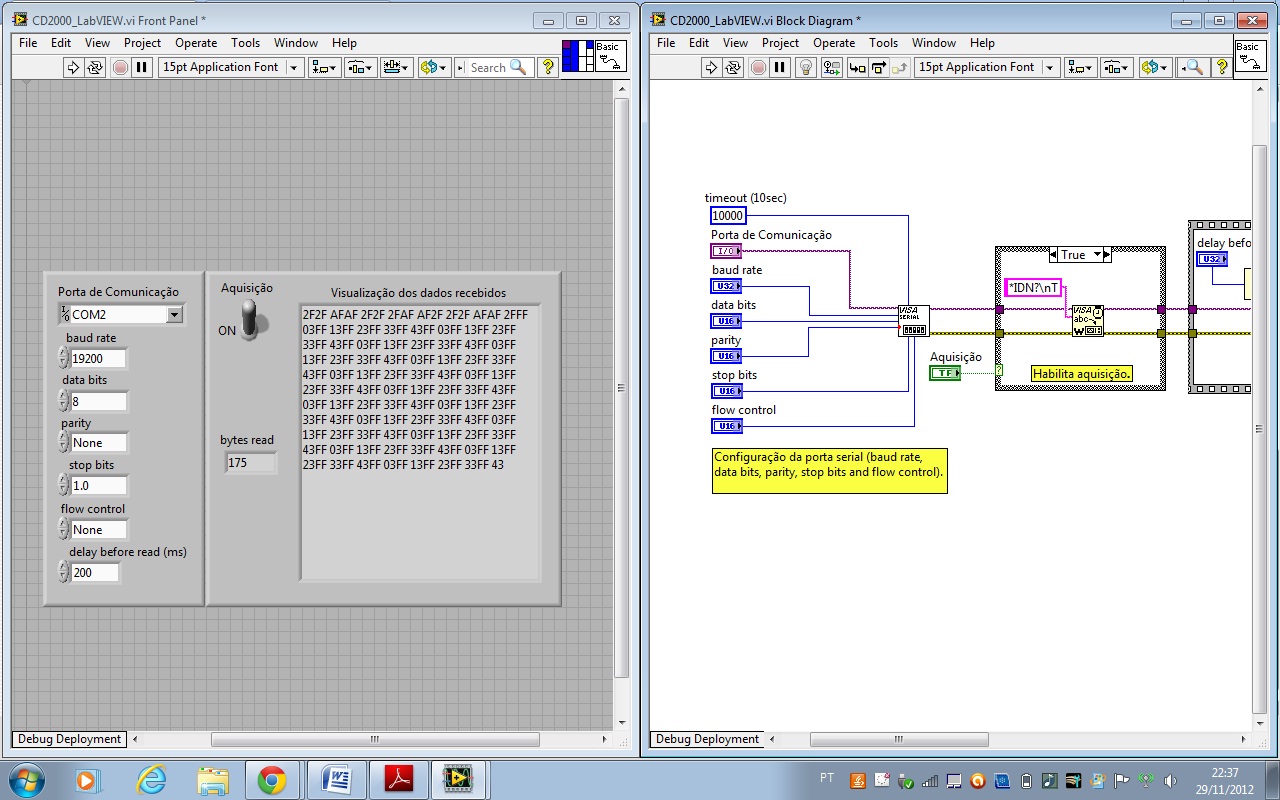Click the Block Diagram horizontal scrollbar thumb

[899, 739]
